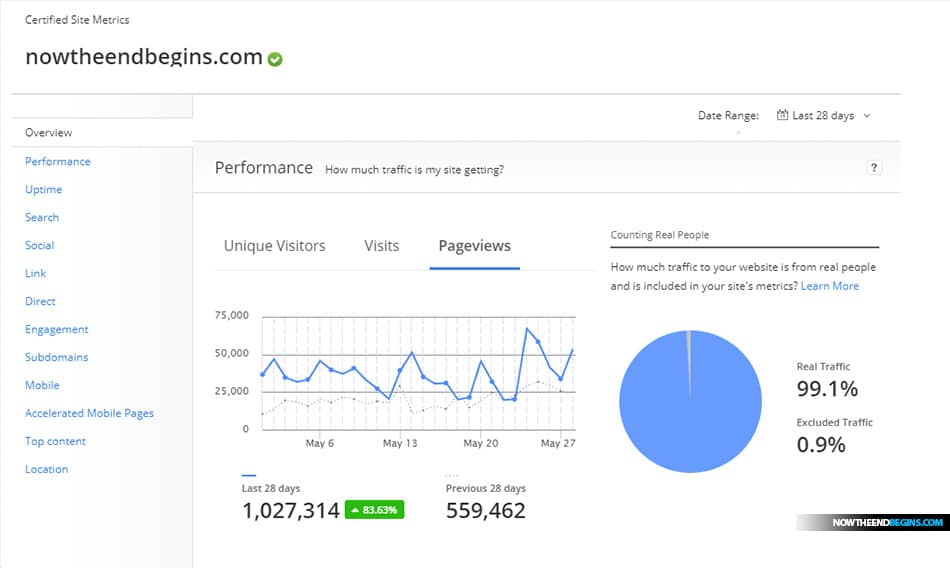Open the question mark help icon
The image size is (950, 568).
point(874,168)
